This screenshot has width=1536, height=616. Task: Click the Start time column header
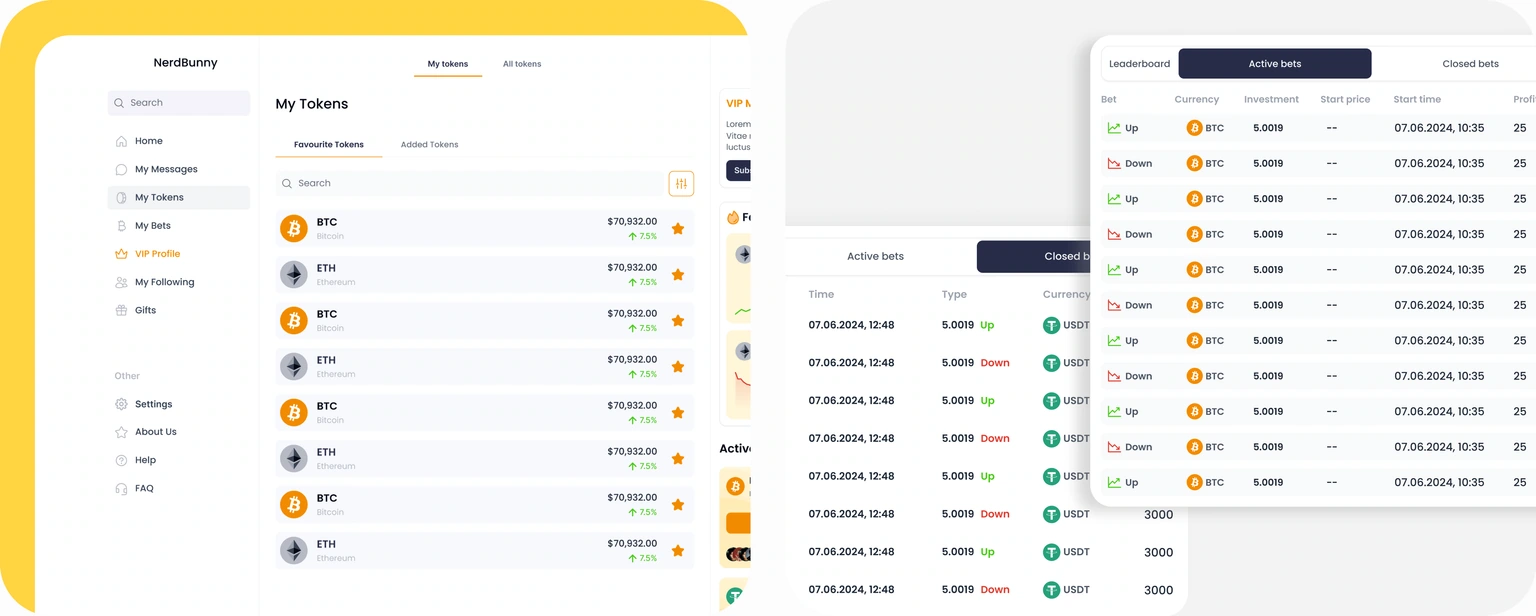pyautogui.click(x=1417, y=99)
